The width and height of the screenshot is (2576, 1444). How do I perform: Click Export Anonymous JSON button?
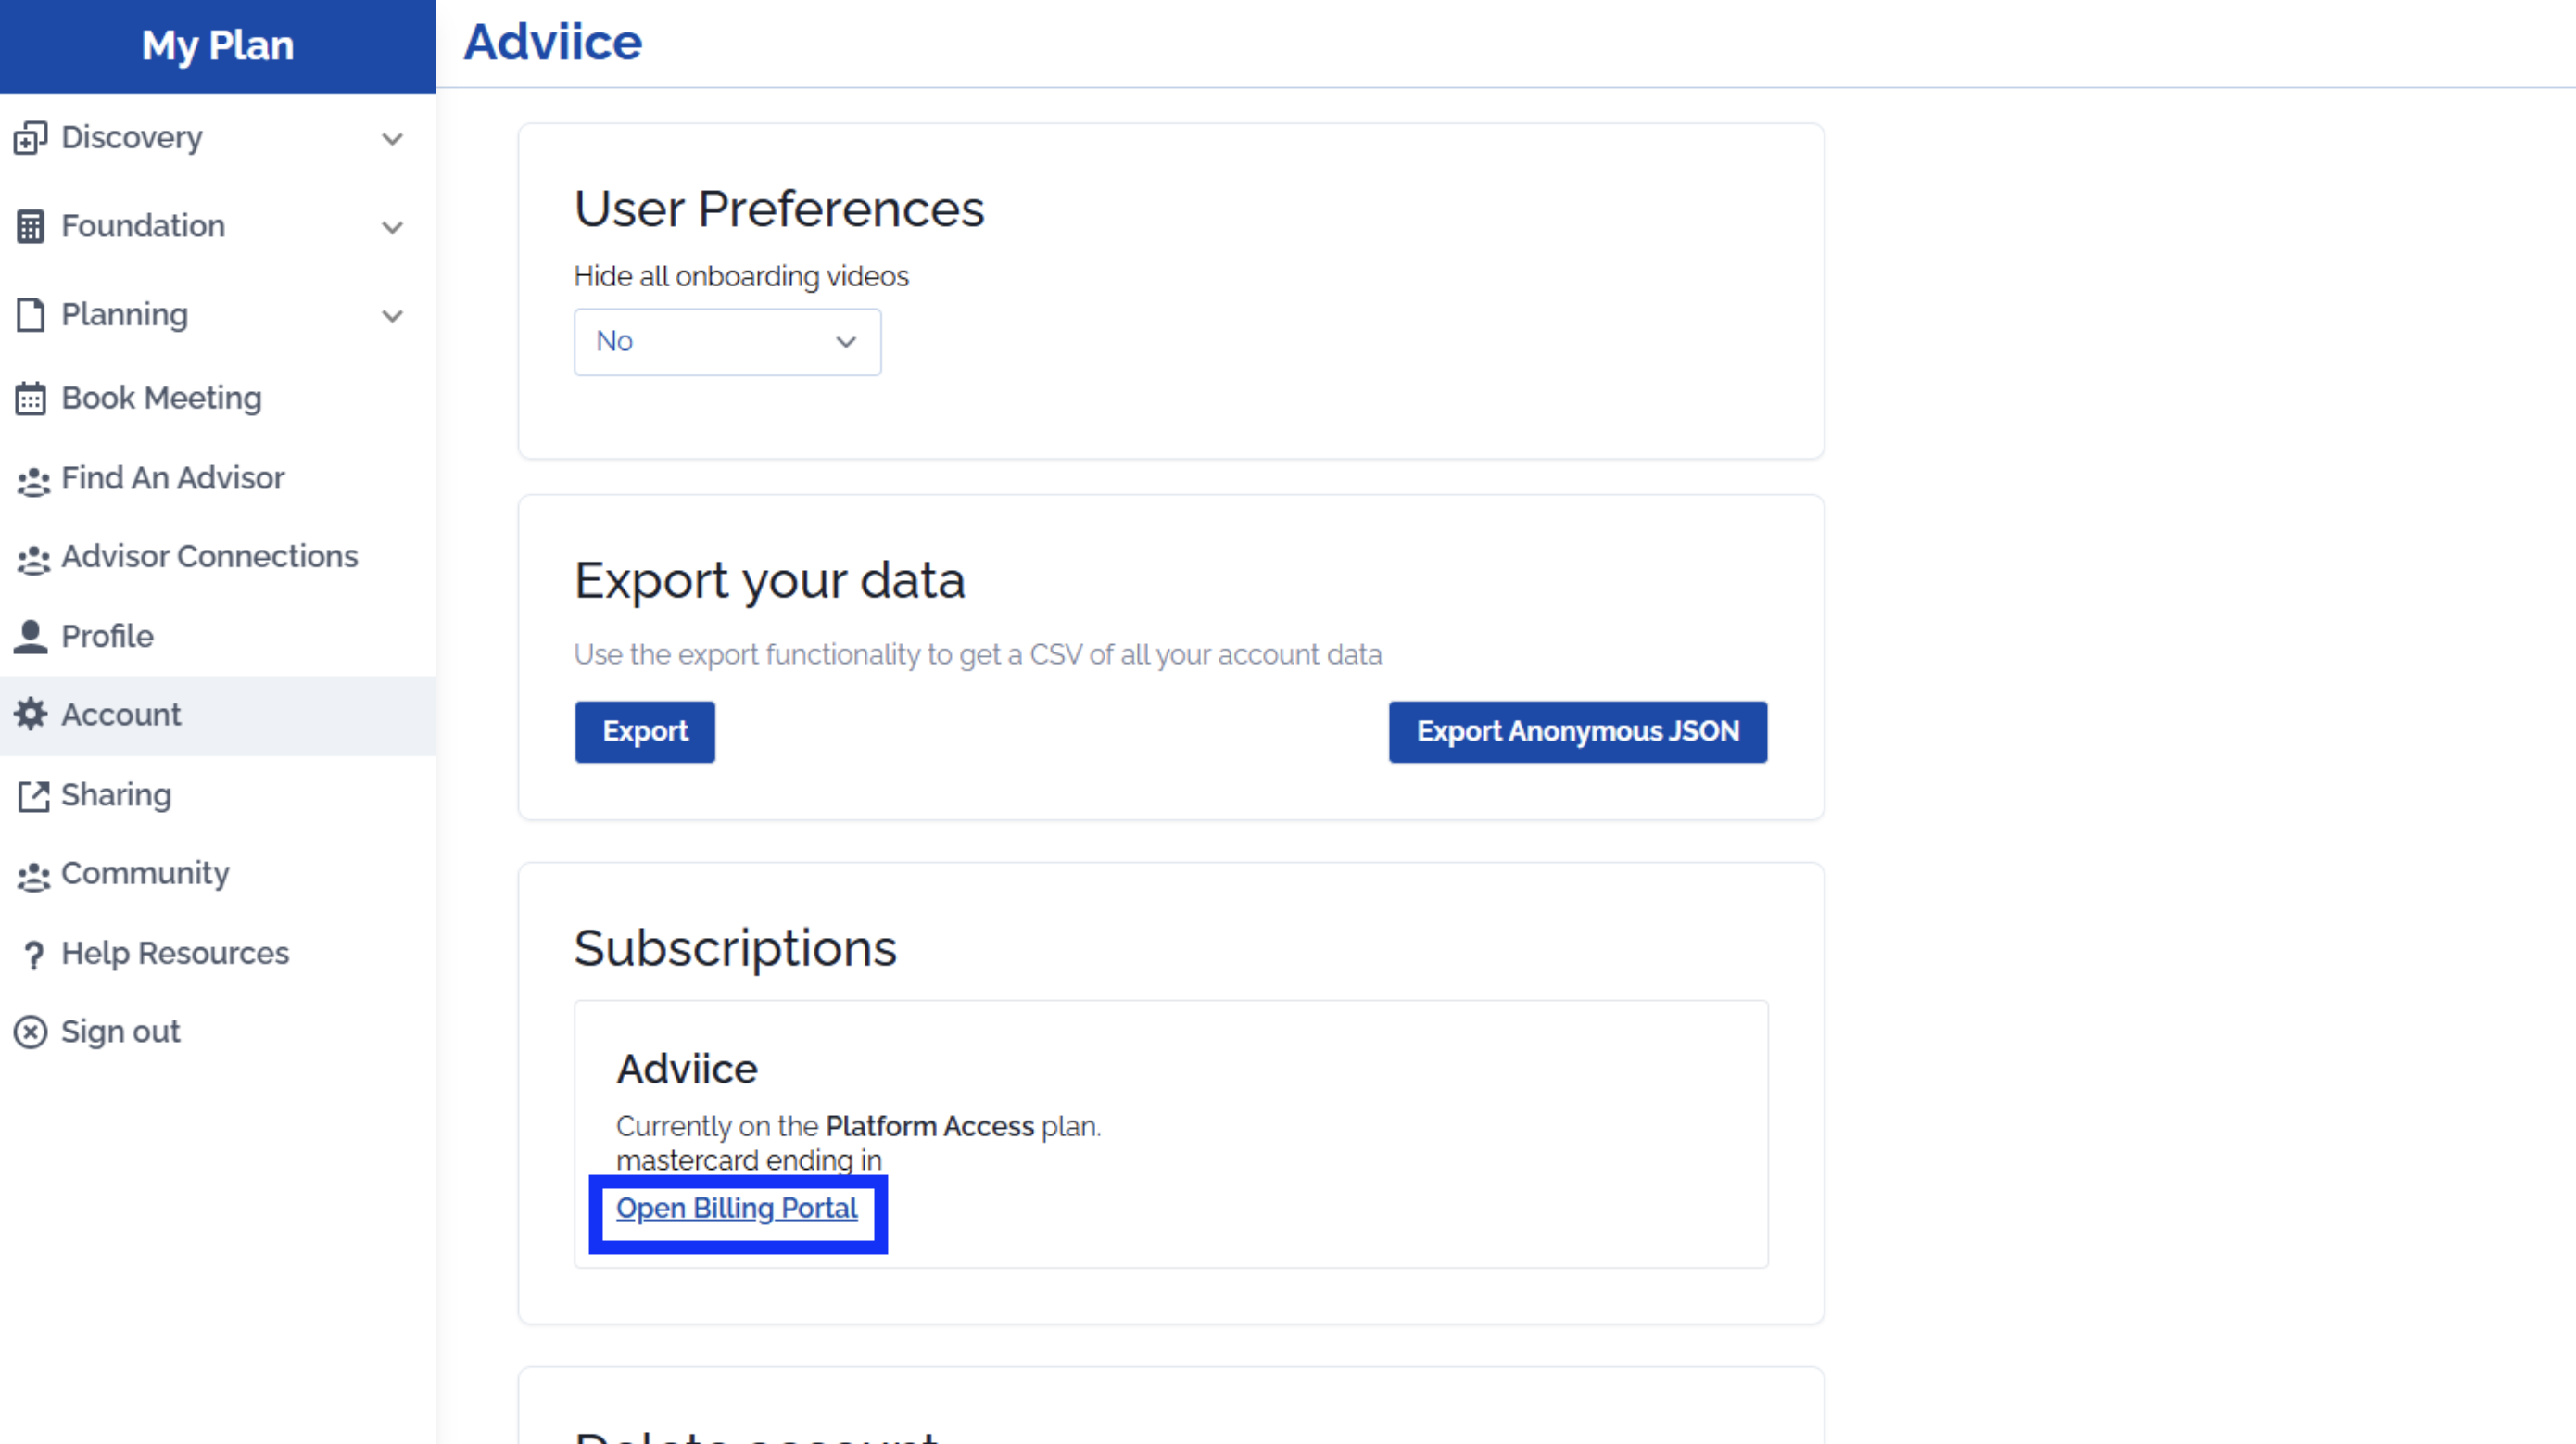[x=1577, y=732]
